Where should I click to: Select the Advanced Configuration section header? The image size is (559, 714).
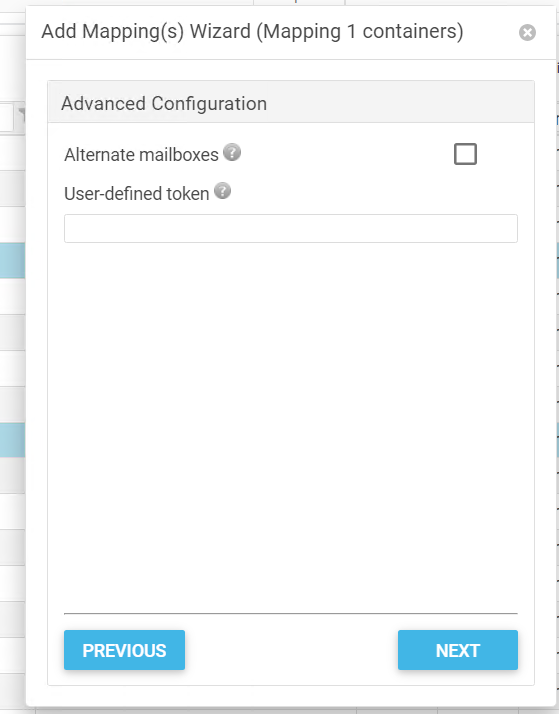pos(290,102)
